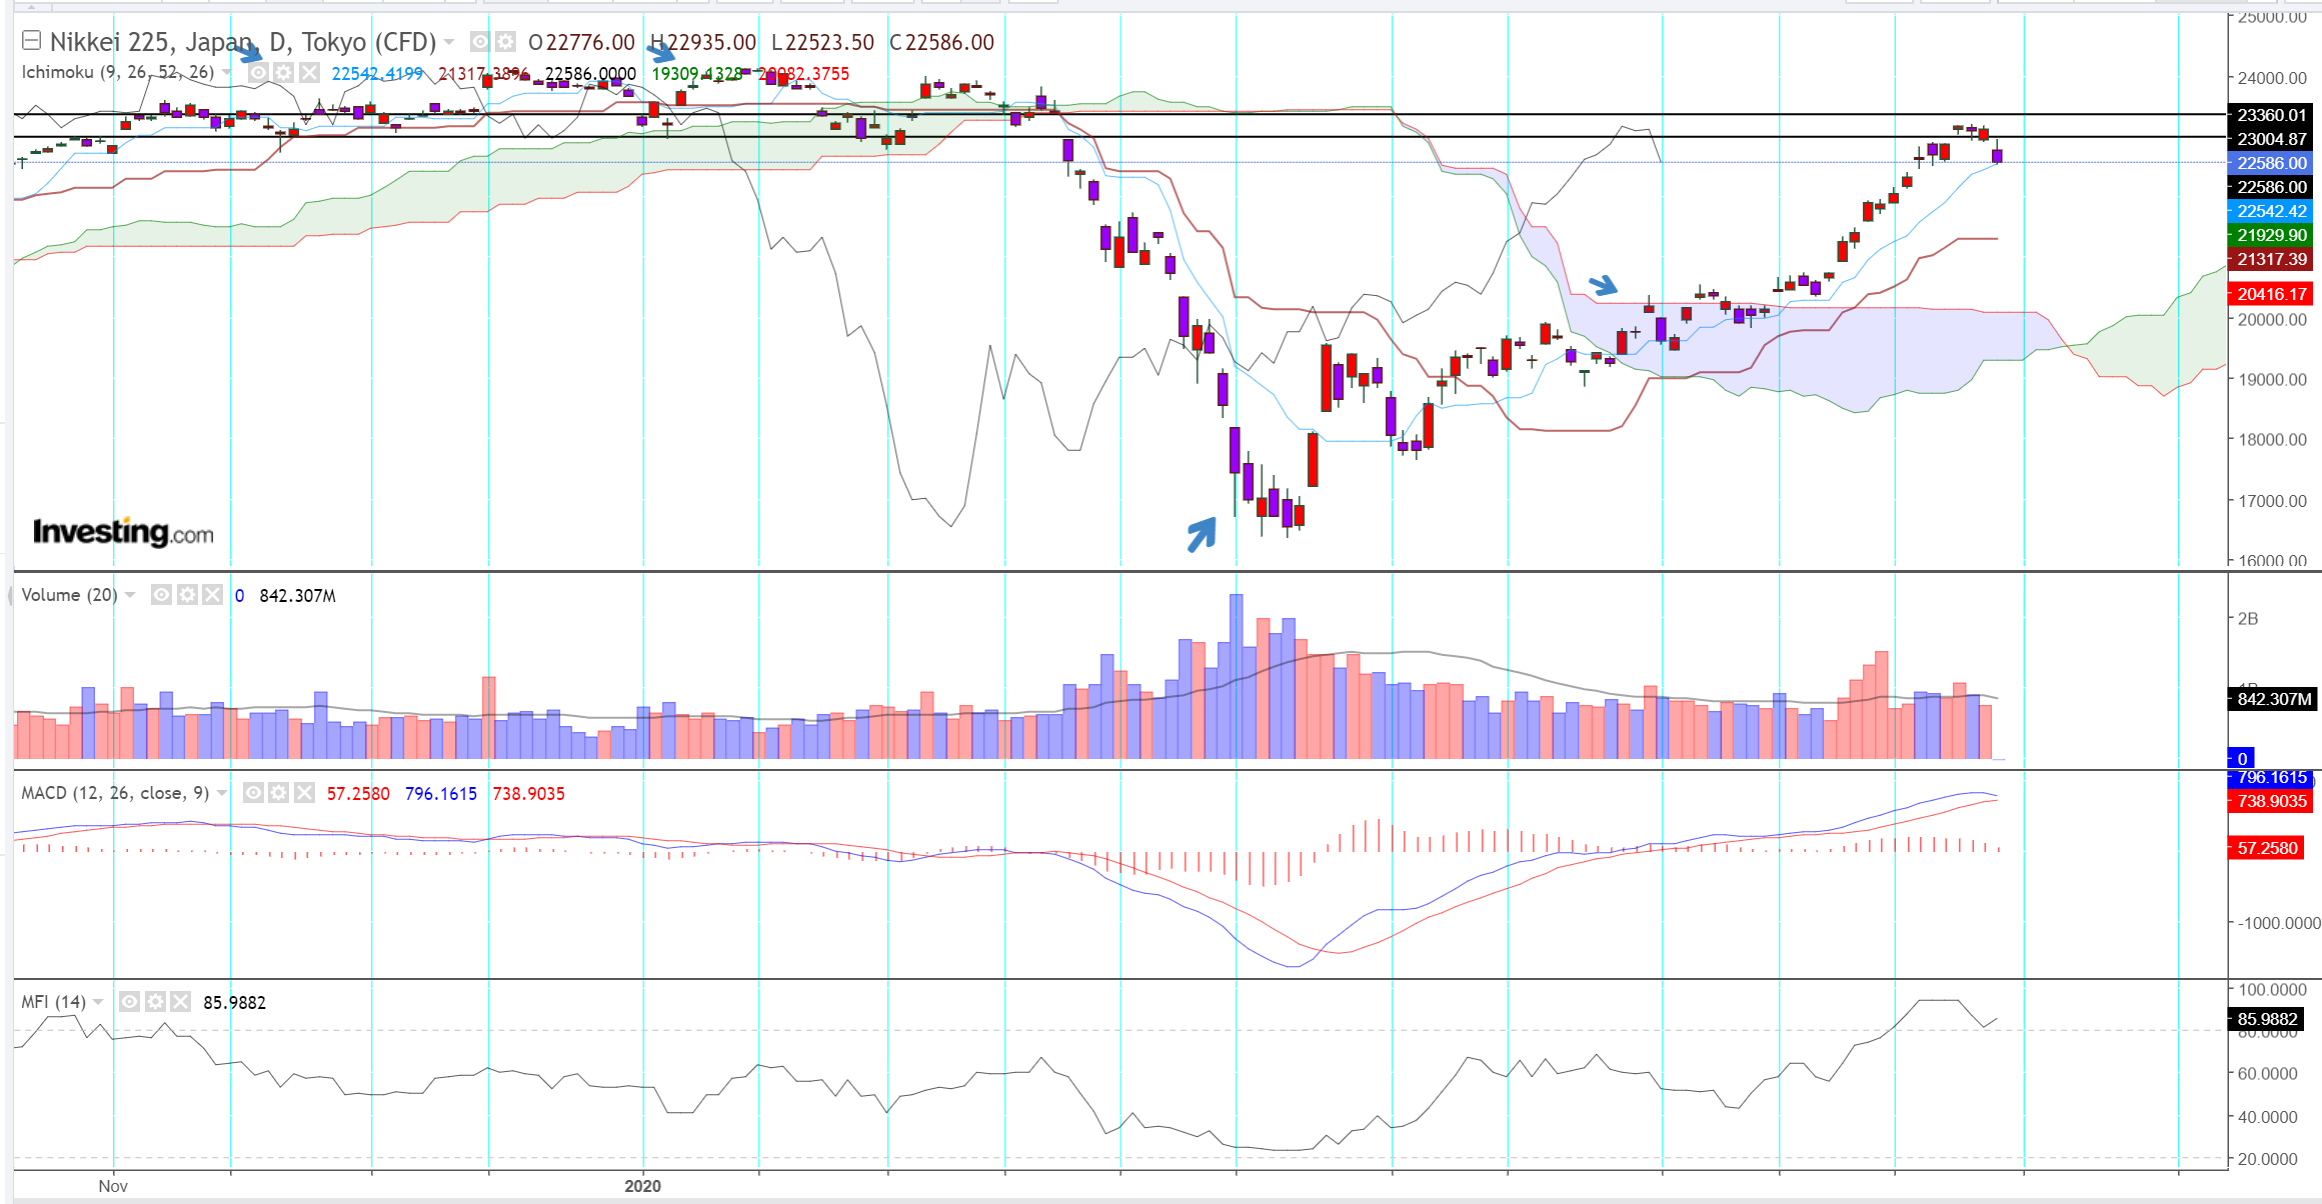Select the 23360.01 horizontal line price label
The image size is (2322, 1204).
pos(2271,115)
